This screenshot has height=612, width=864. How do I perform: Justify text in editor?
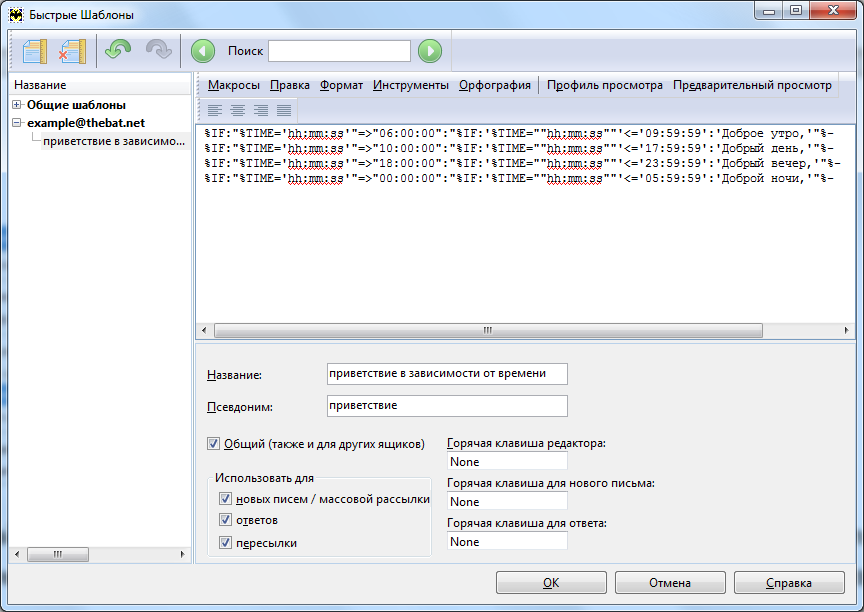tap(284, 110)
